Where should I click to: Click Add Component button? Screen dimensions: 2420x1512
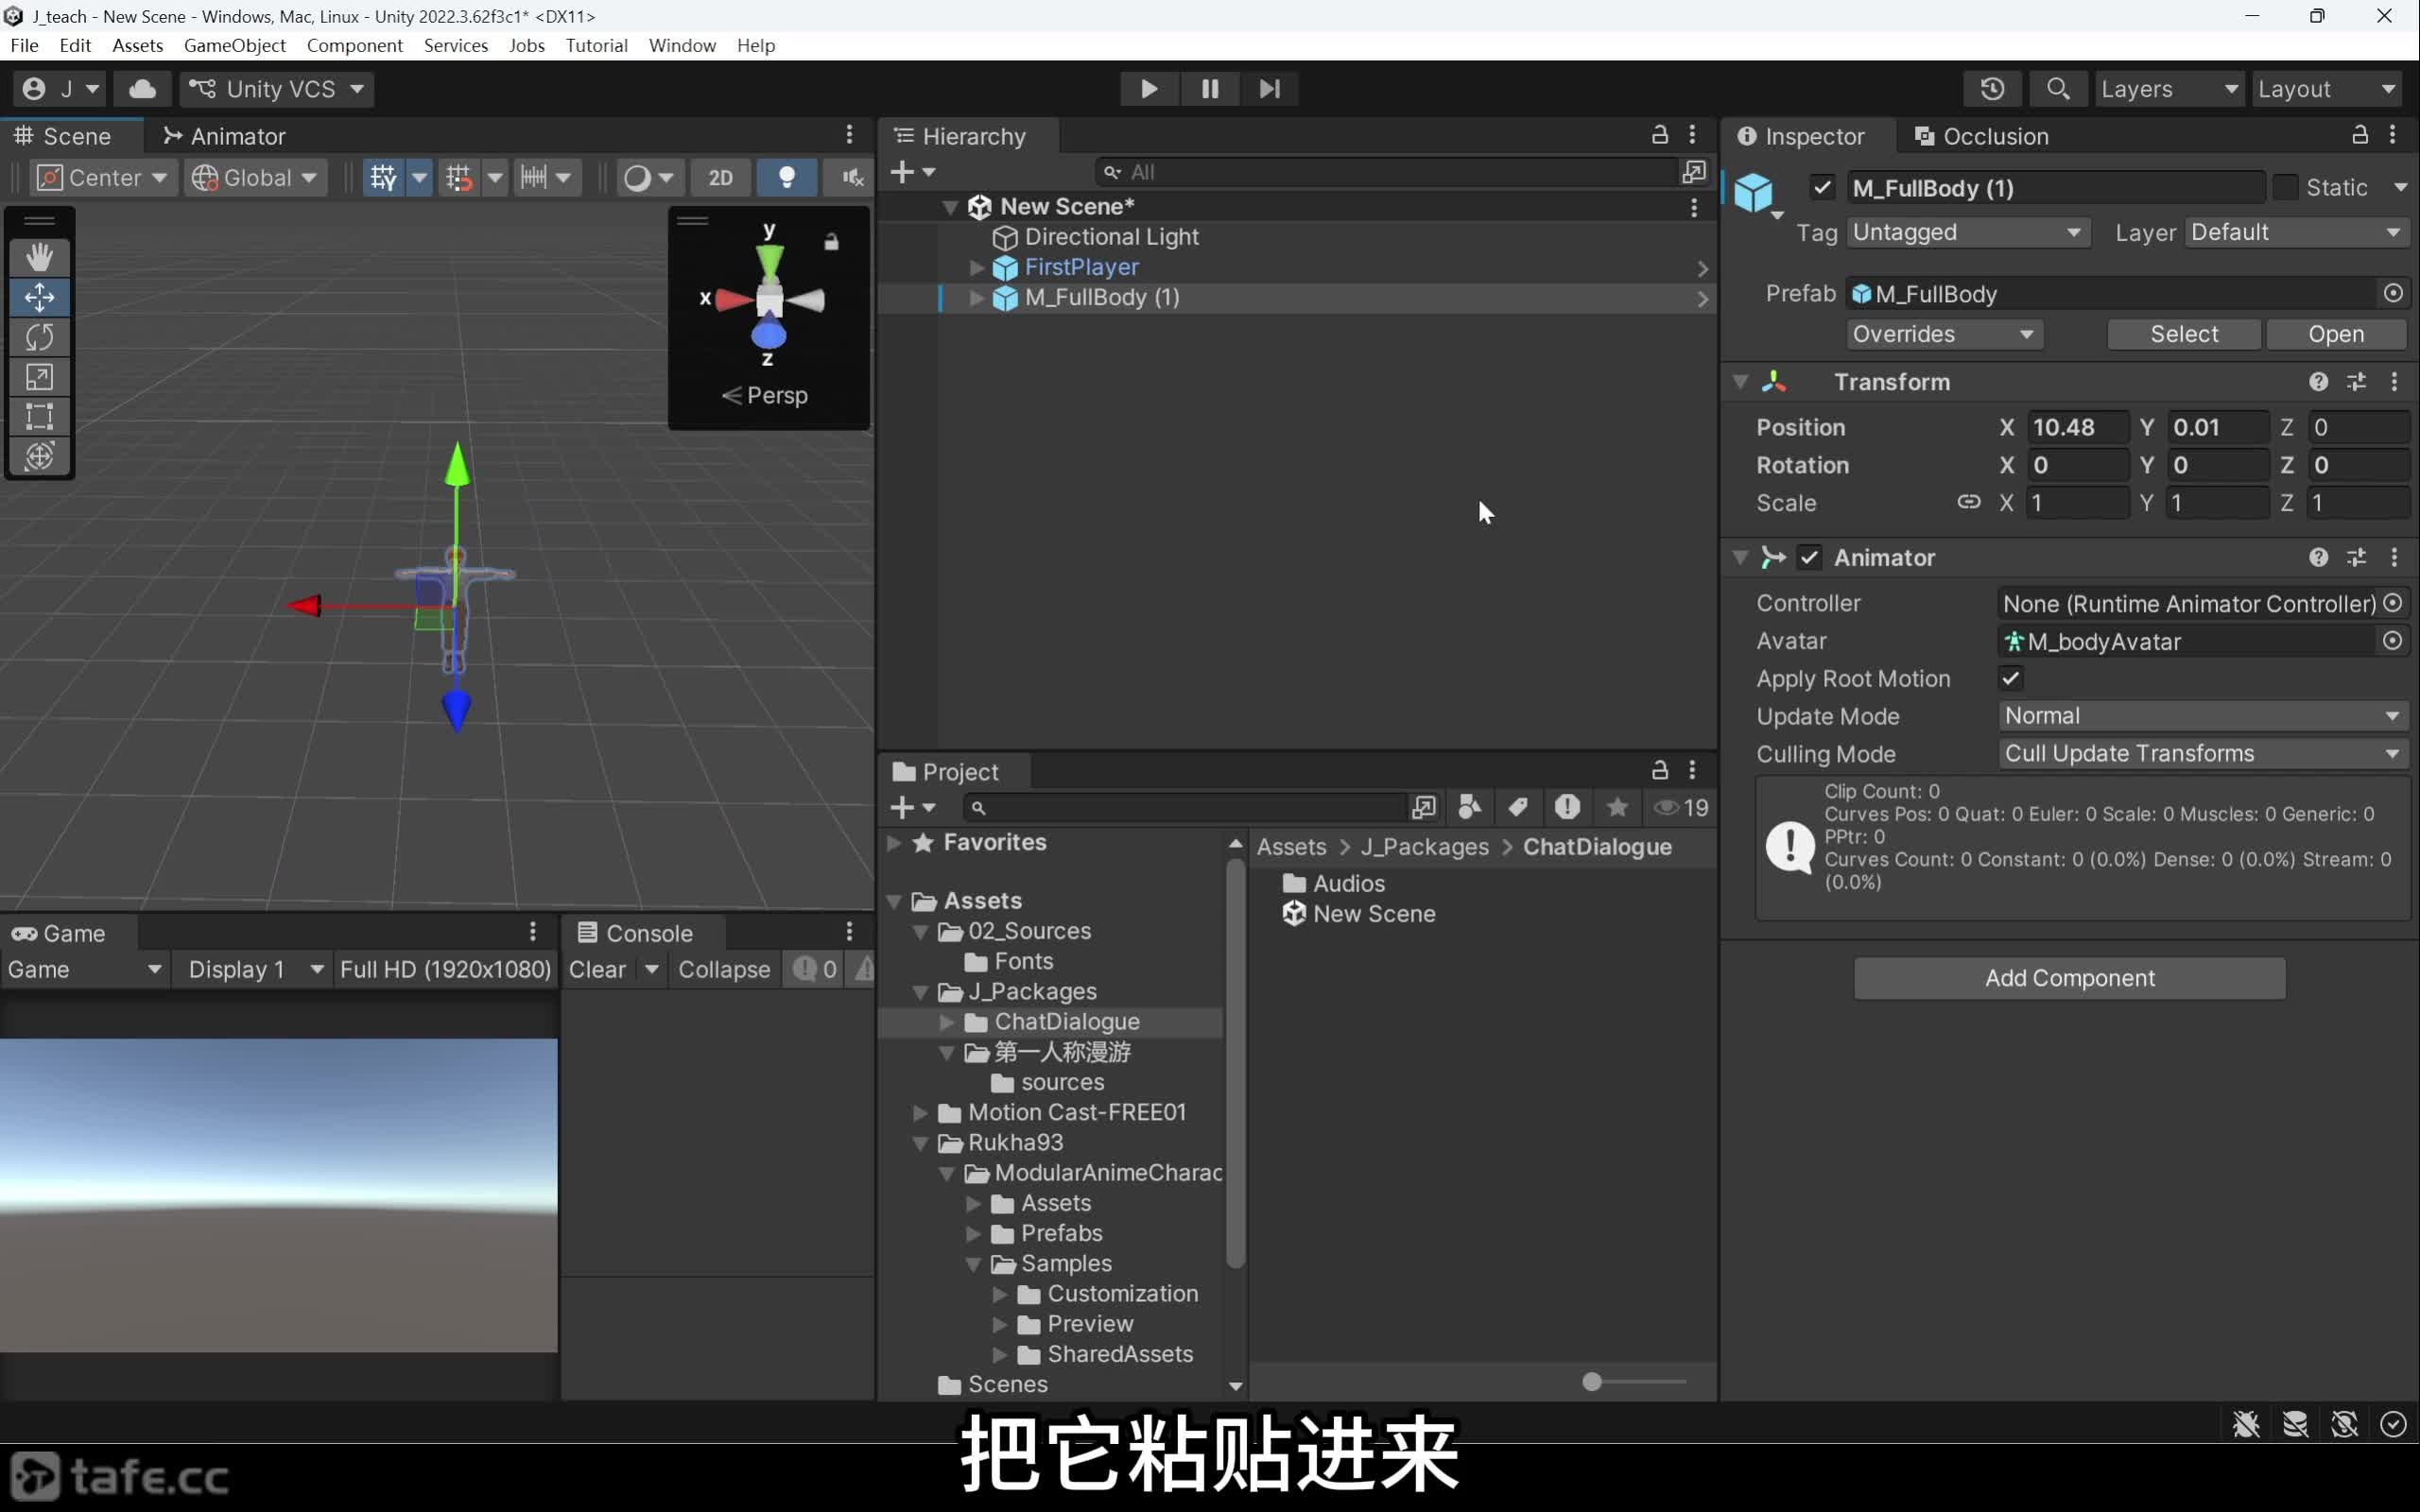click(2069, 978)
